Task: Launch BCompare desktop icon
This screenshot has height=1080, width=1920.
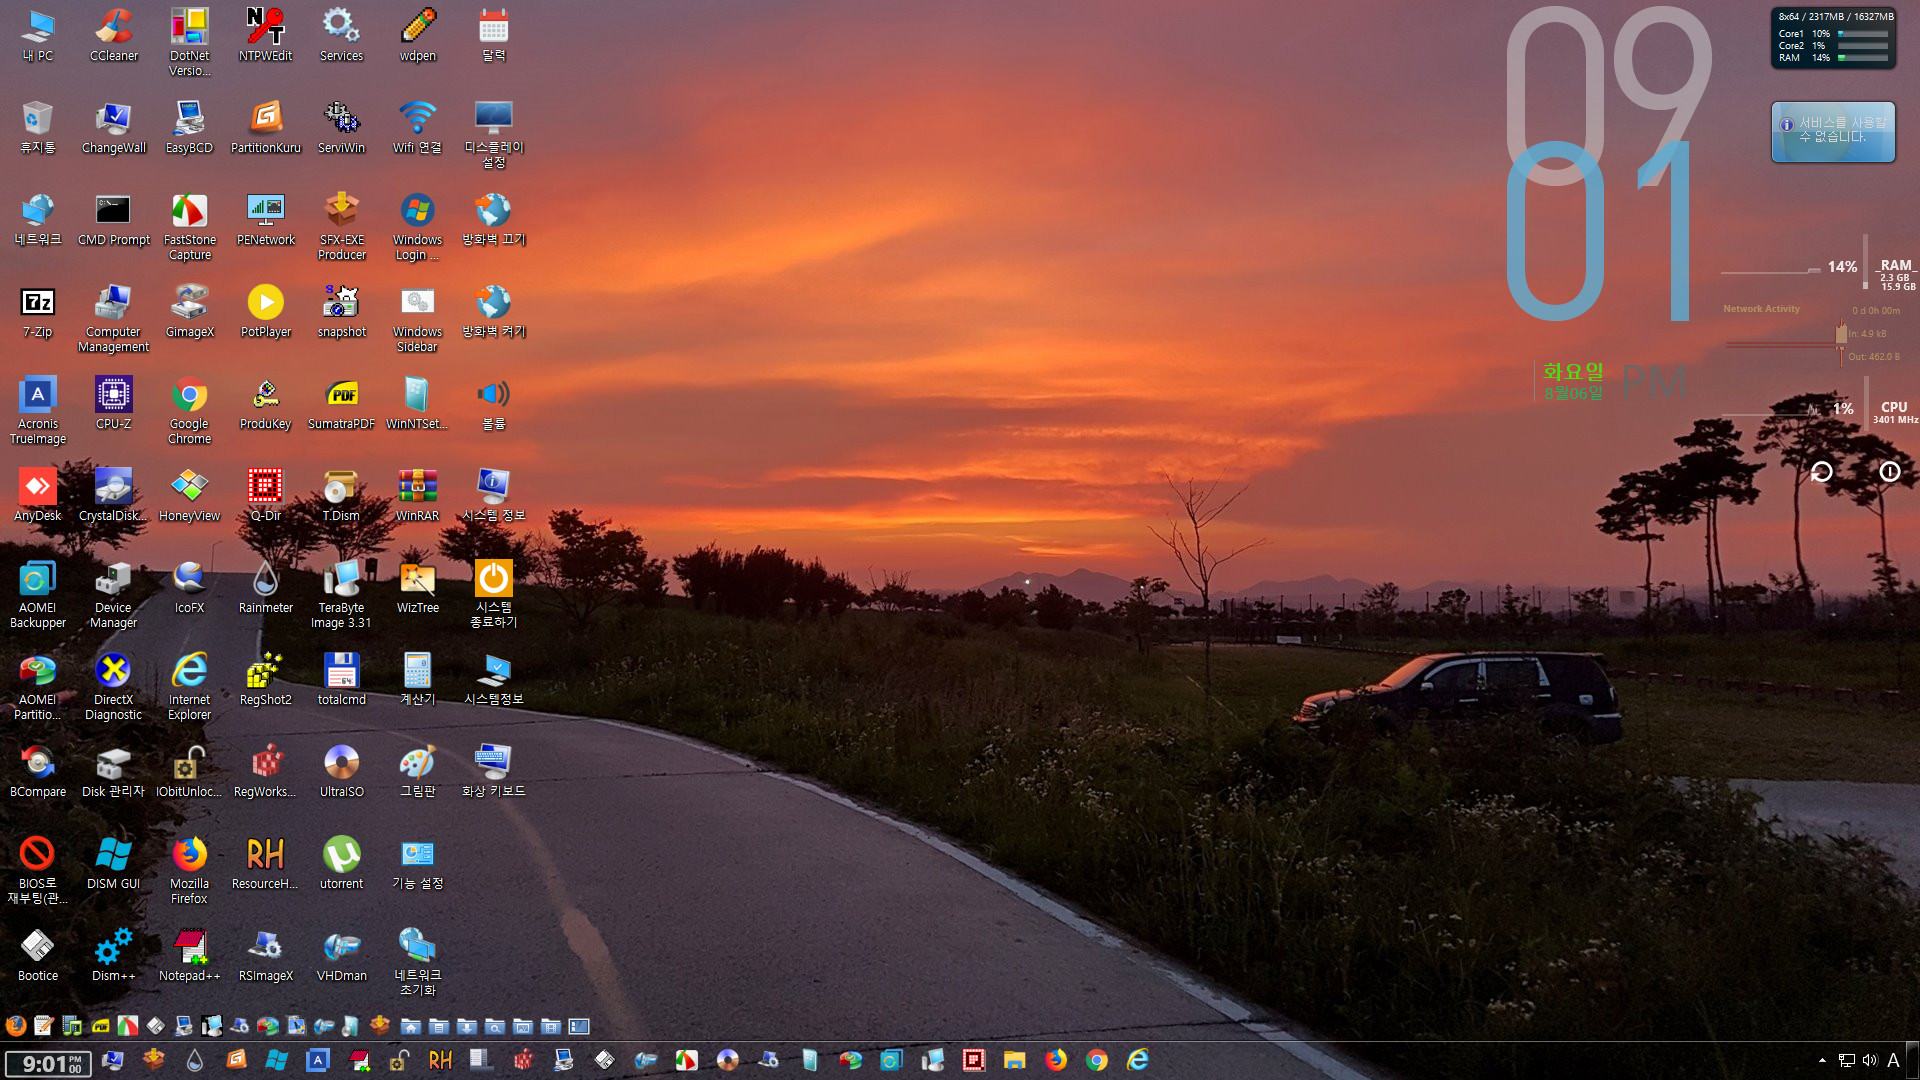Action: (x=38, y=772)
